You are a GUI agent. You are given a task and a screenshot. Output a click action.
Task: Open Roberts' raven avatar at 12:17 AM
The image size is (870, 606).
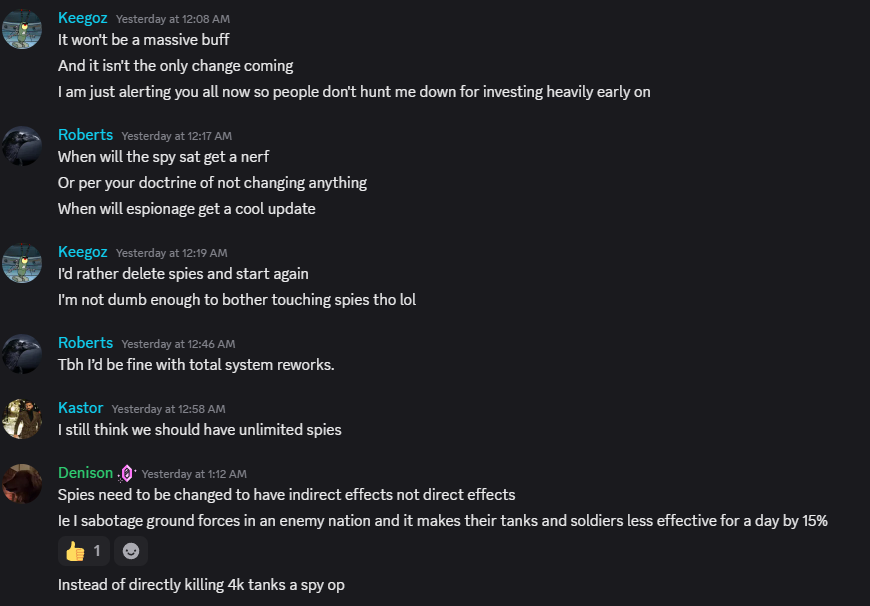click(22, 146)
